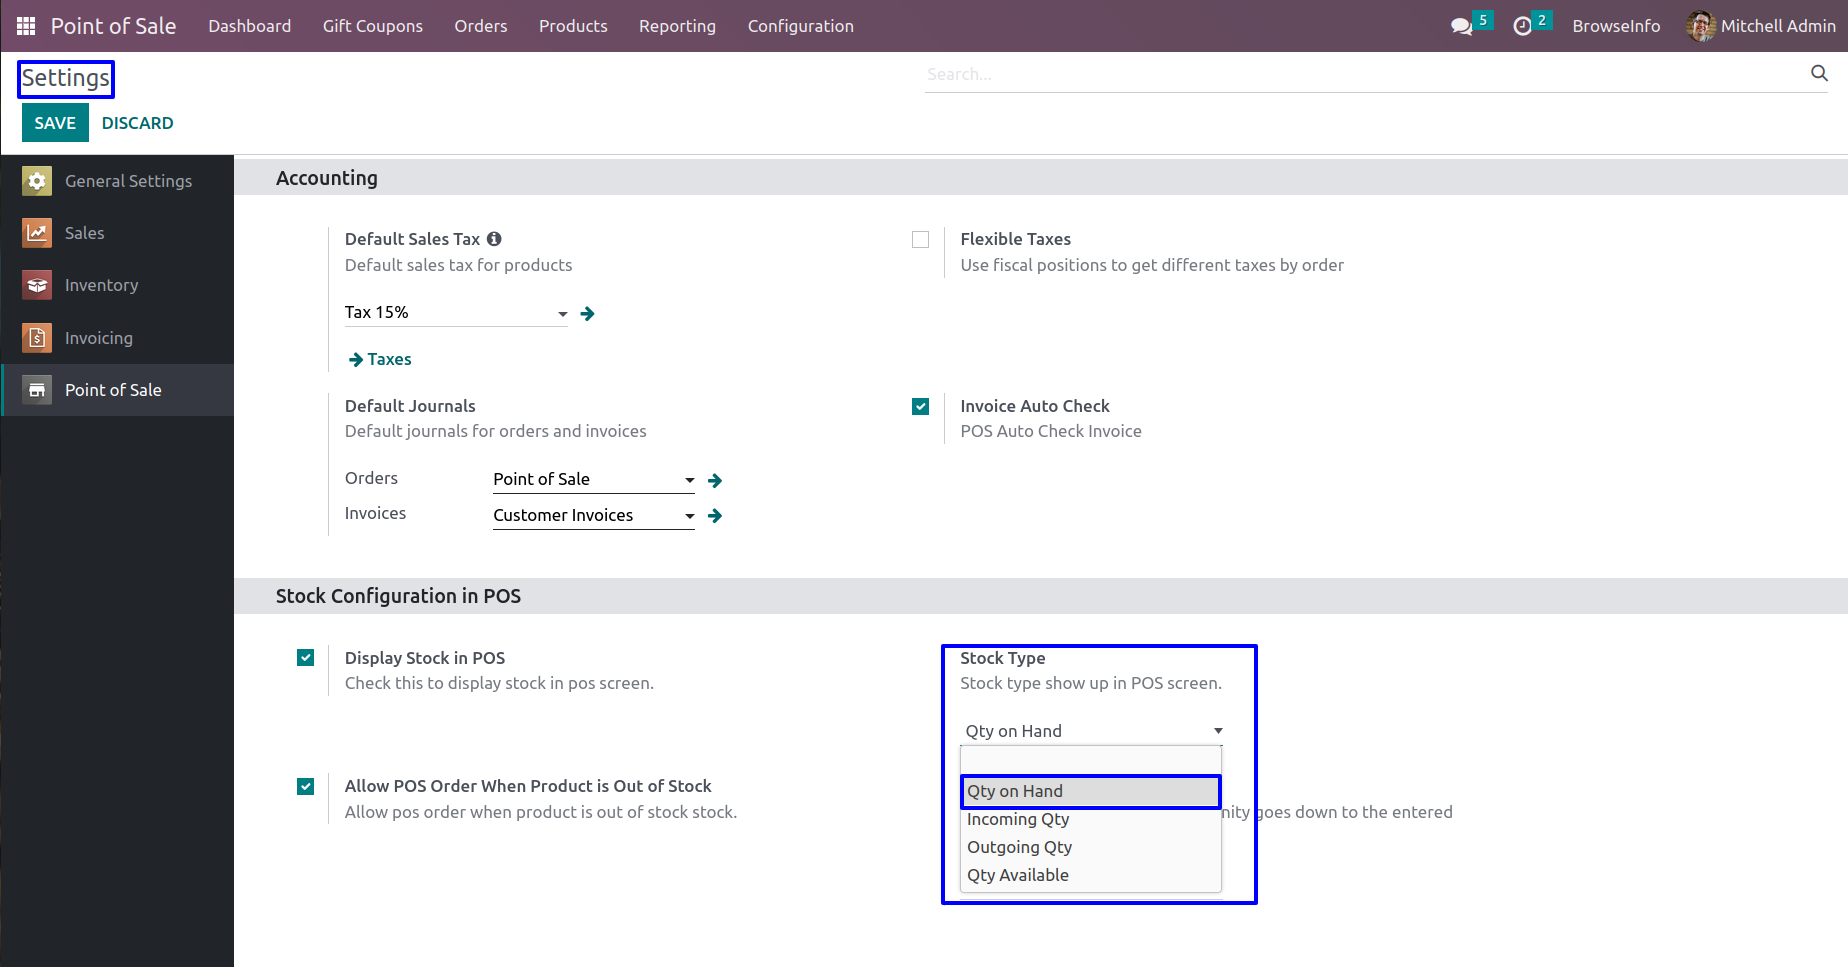Focus the settings Search field
1848x967 pixels.
click(x=1366, y=74)
